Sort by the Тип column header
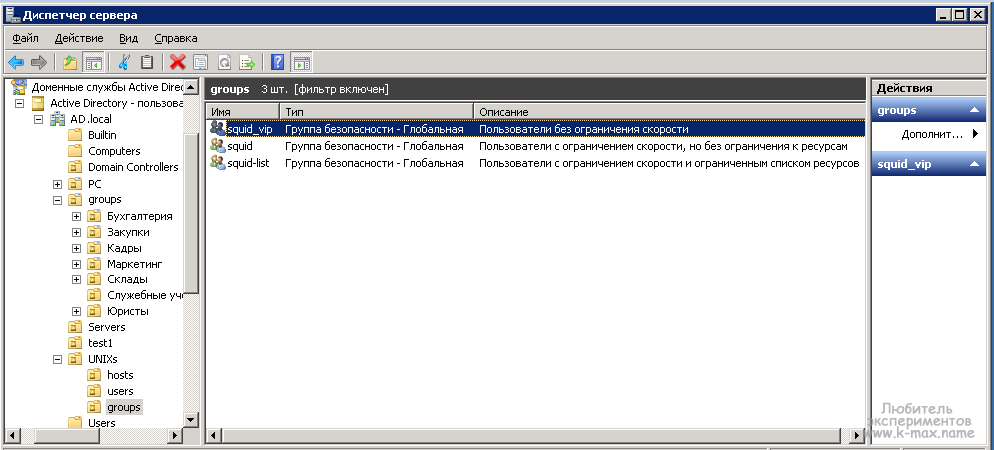 pyautogui.click(x=377, y=112)
